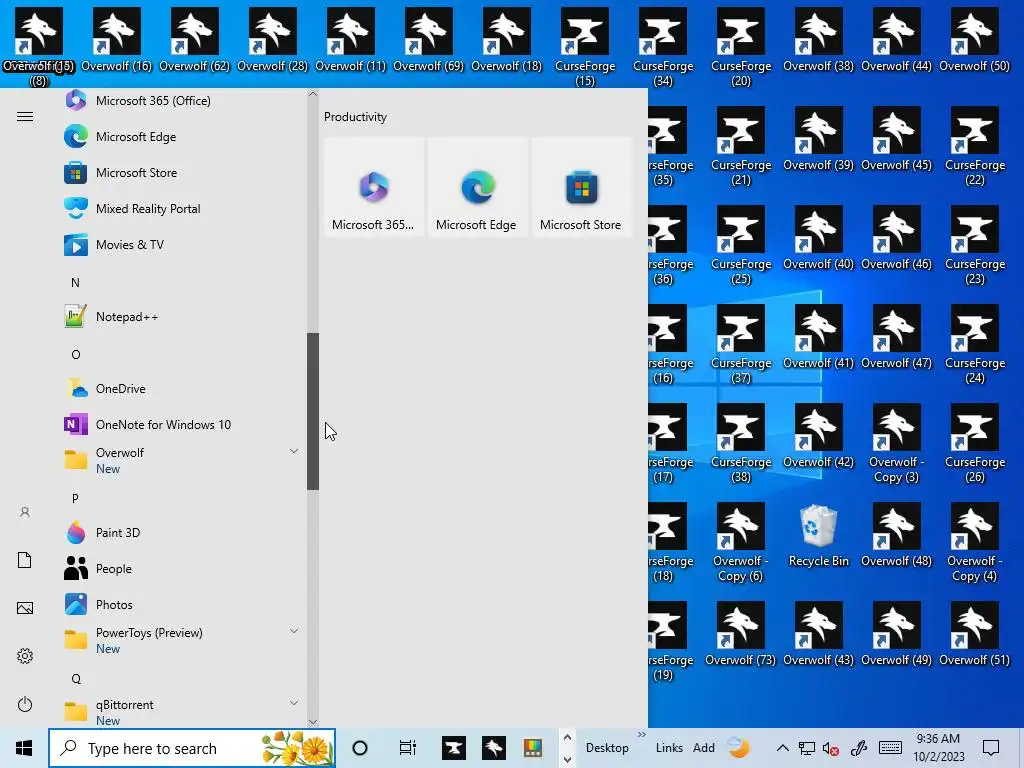Open Settings gear in Start sidebar

[25, 656]
